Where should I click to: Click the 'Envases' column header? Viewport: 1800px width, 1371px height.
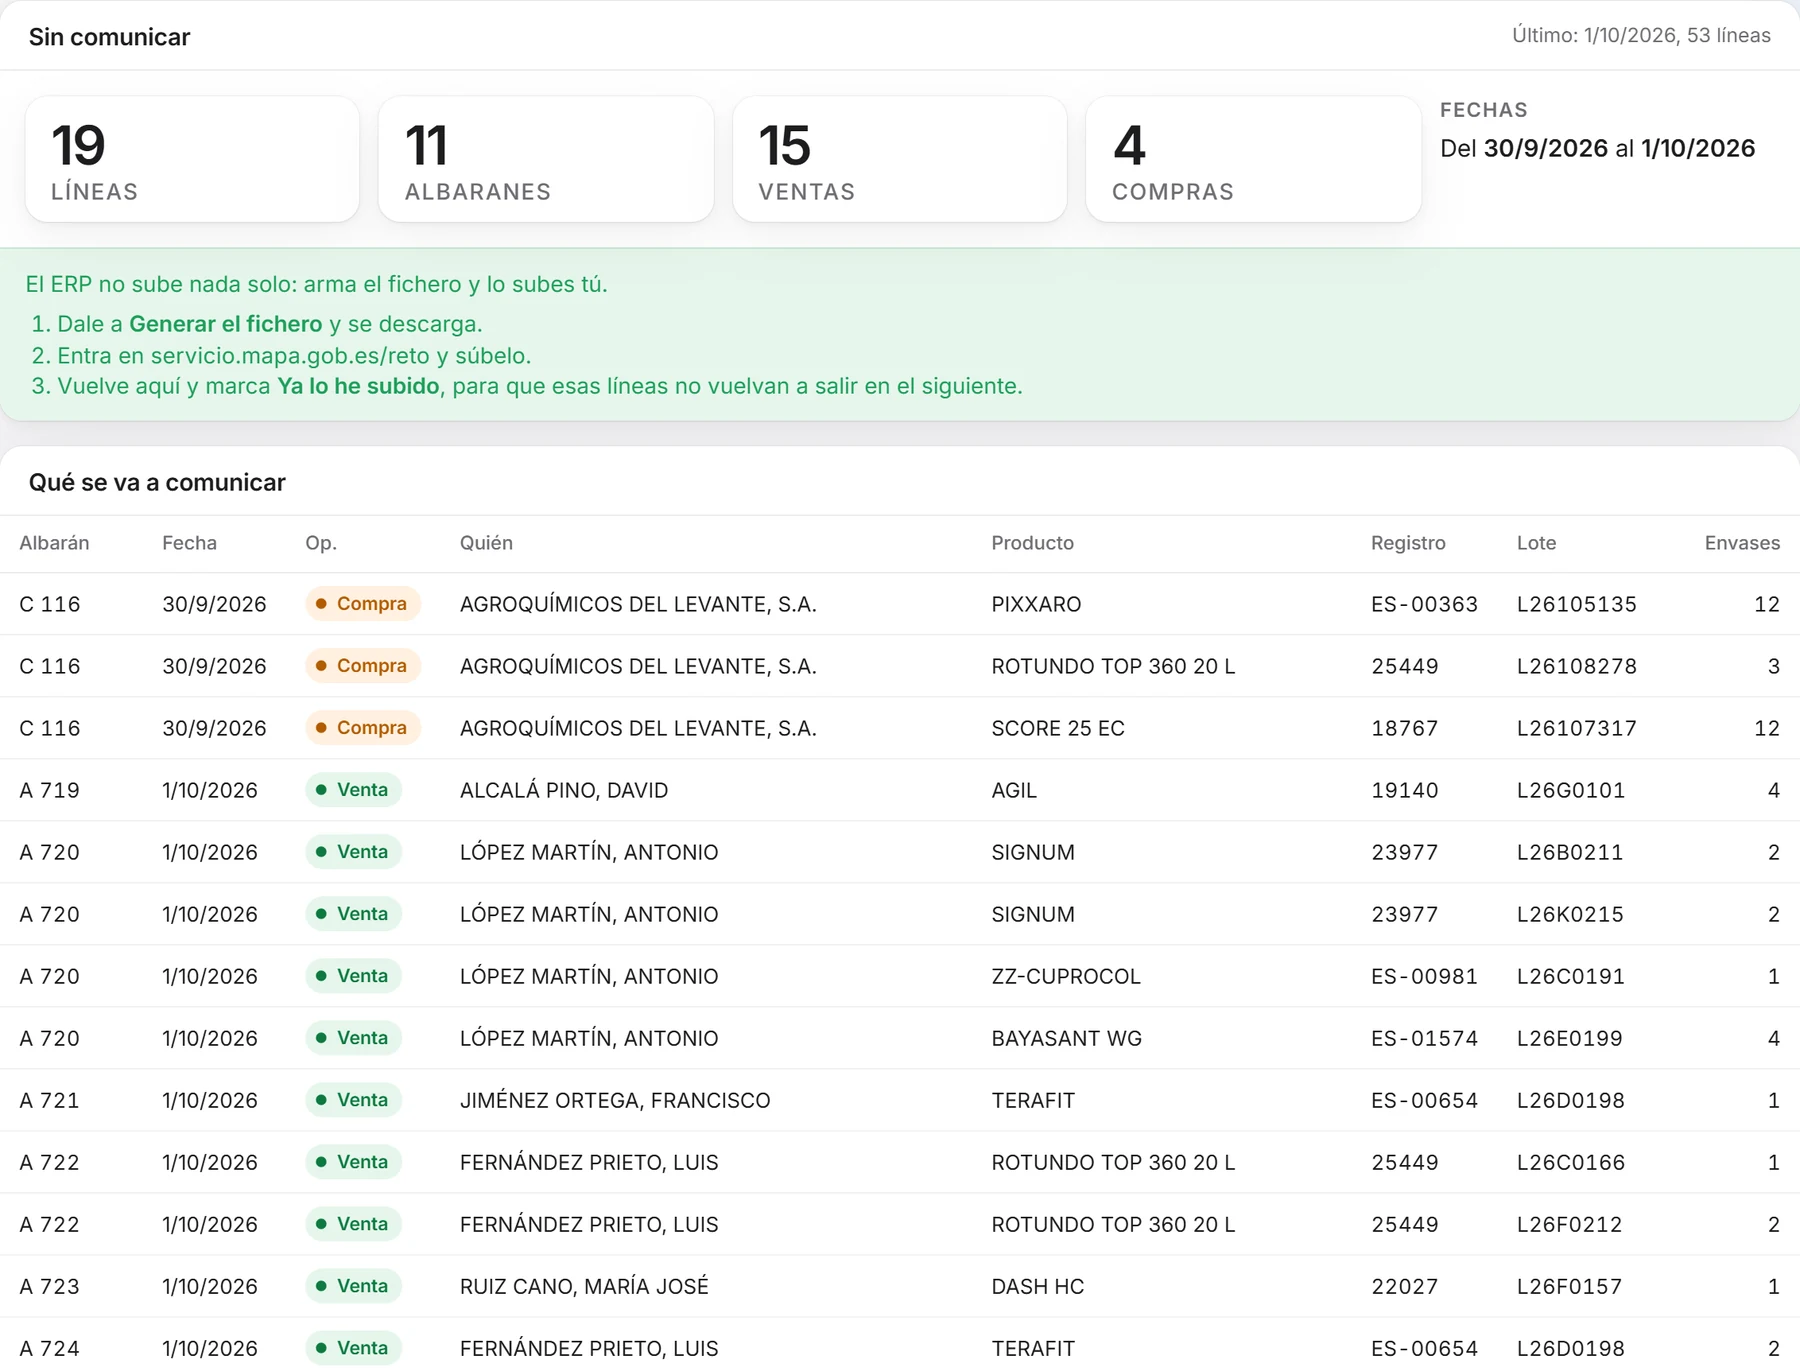coord(1742,543)
